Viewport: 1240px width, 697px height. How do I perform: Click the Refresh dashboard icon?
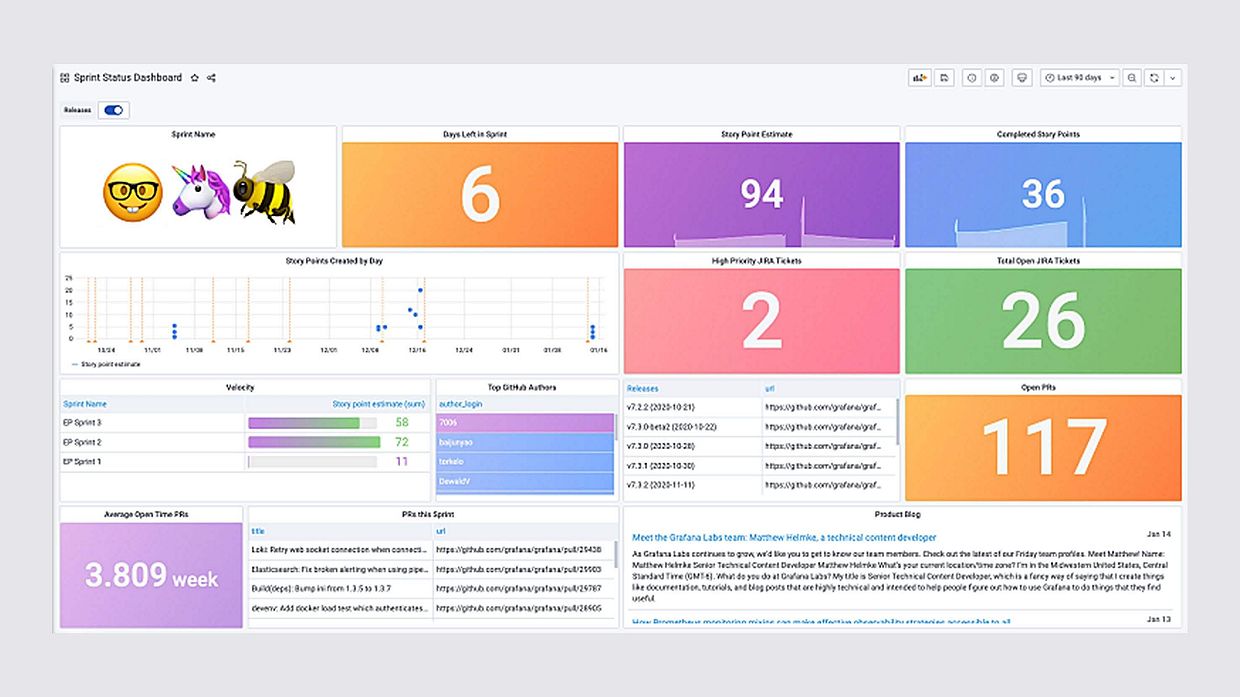pos(1155,77)
